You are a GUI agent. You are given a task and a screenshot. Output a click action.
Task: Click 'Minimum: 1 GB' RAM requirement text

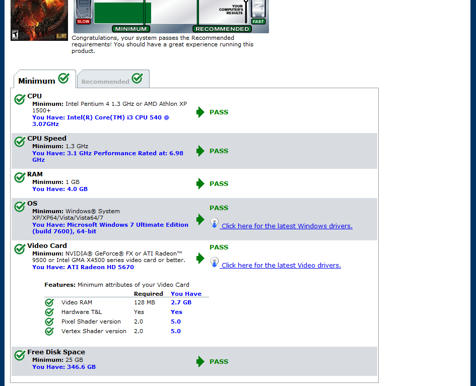point(56,182)
